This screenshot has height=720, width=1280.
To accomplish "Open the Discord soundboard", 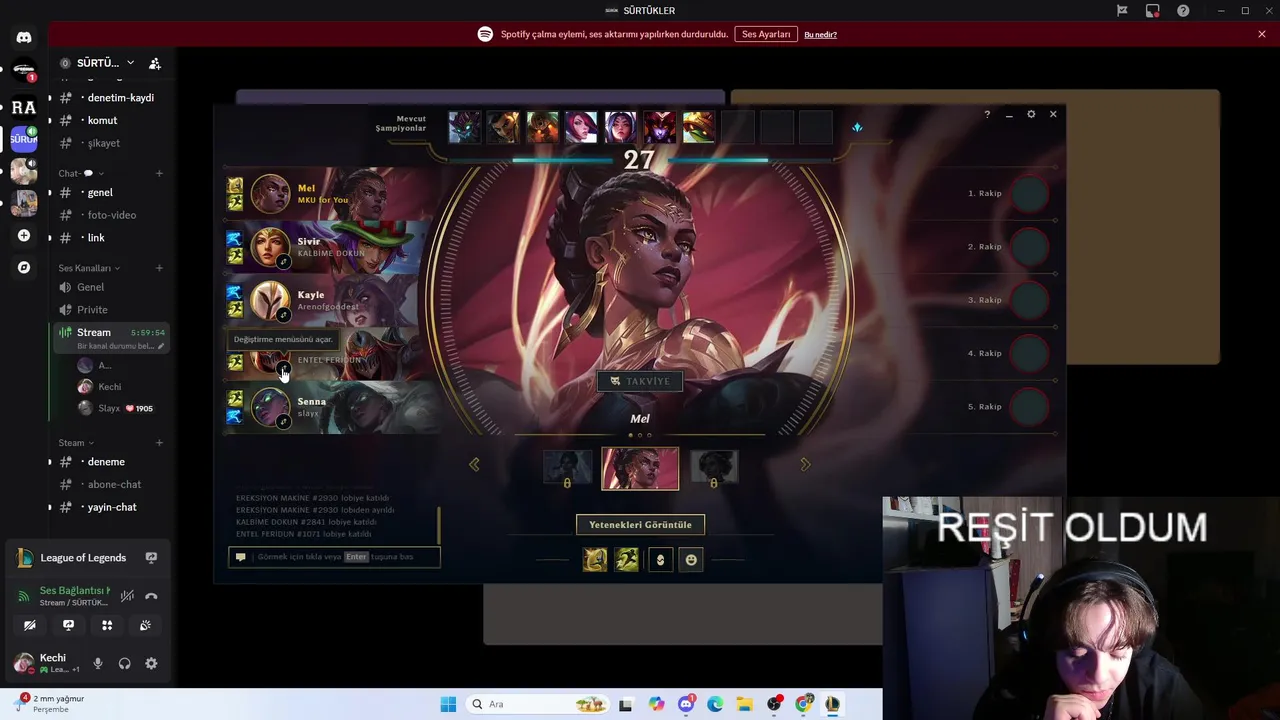I will 145,625.
